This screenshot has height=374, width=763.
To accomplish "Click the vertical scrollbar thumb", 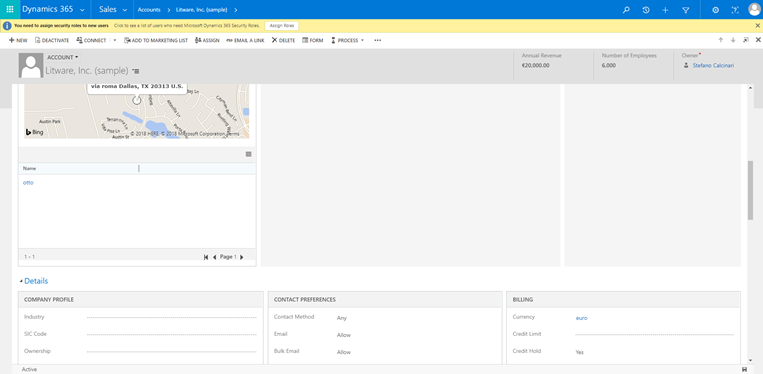I will [x=750, y=190].
